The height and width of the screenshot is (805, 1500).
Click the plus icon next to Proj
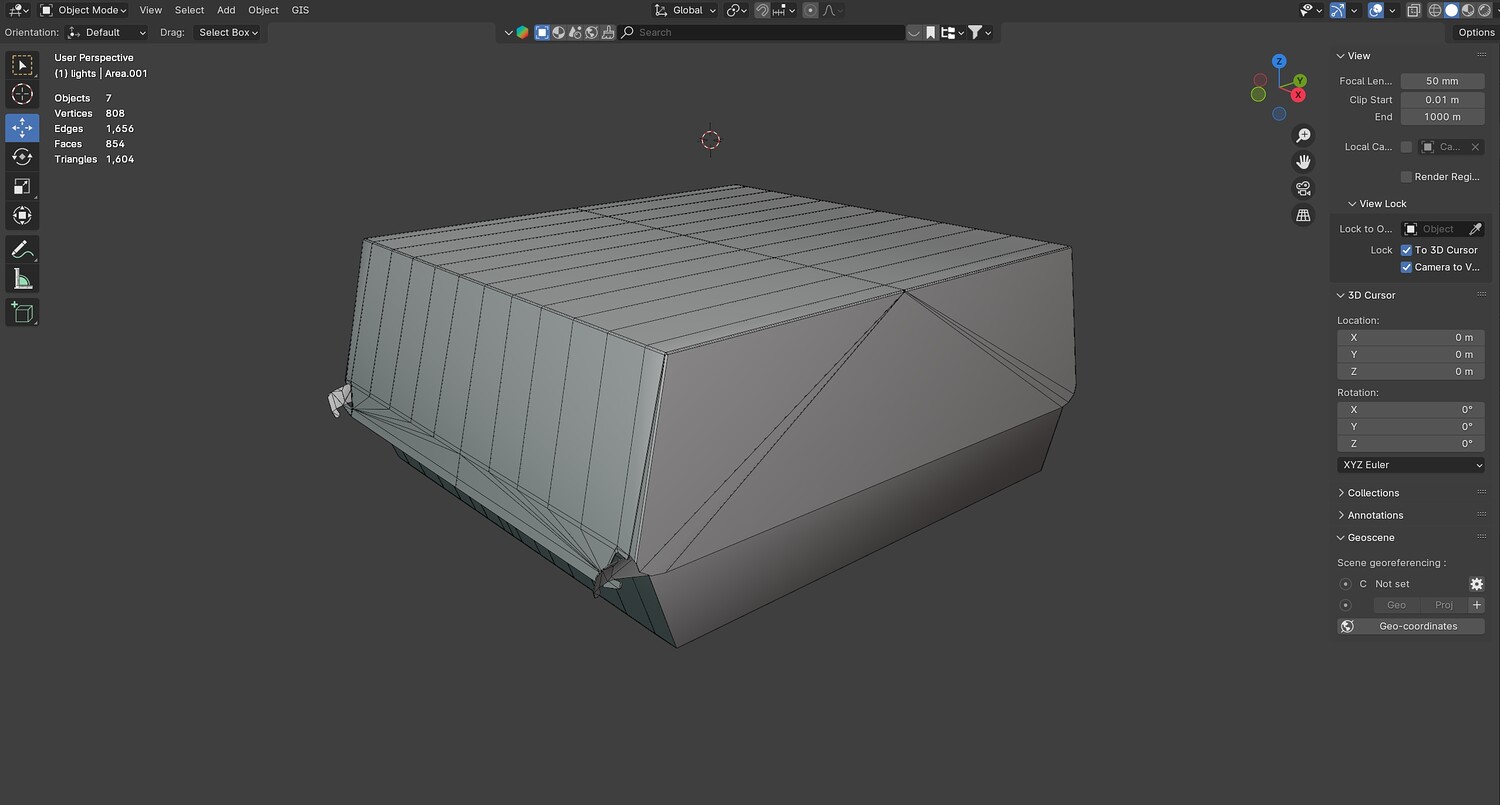coord(1476,605)
